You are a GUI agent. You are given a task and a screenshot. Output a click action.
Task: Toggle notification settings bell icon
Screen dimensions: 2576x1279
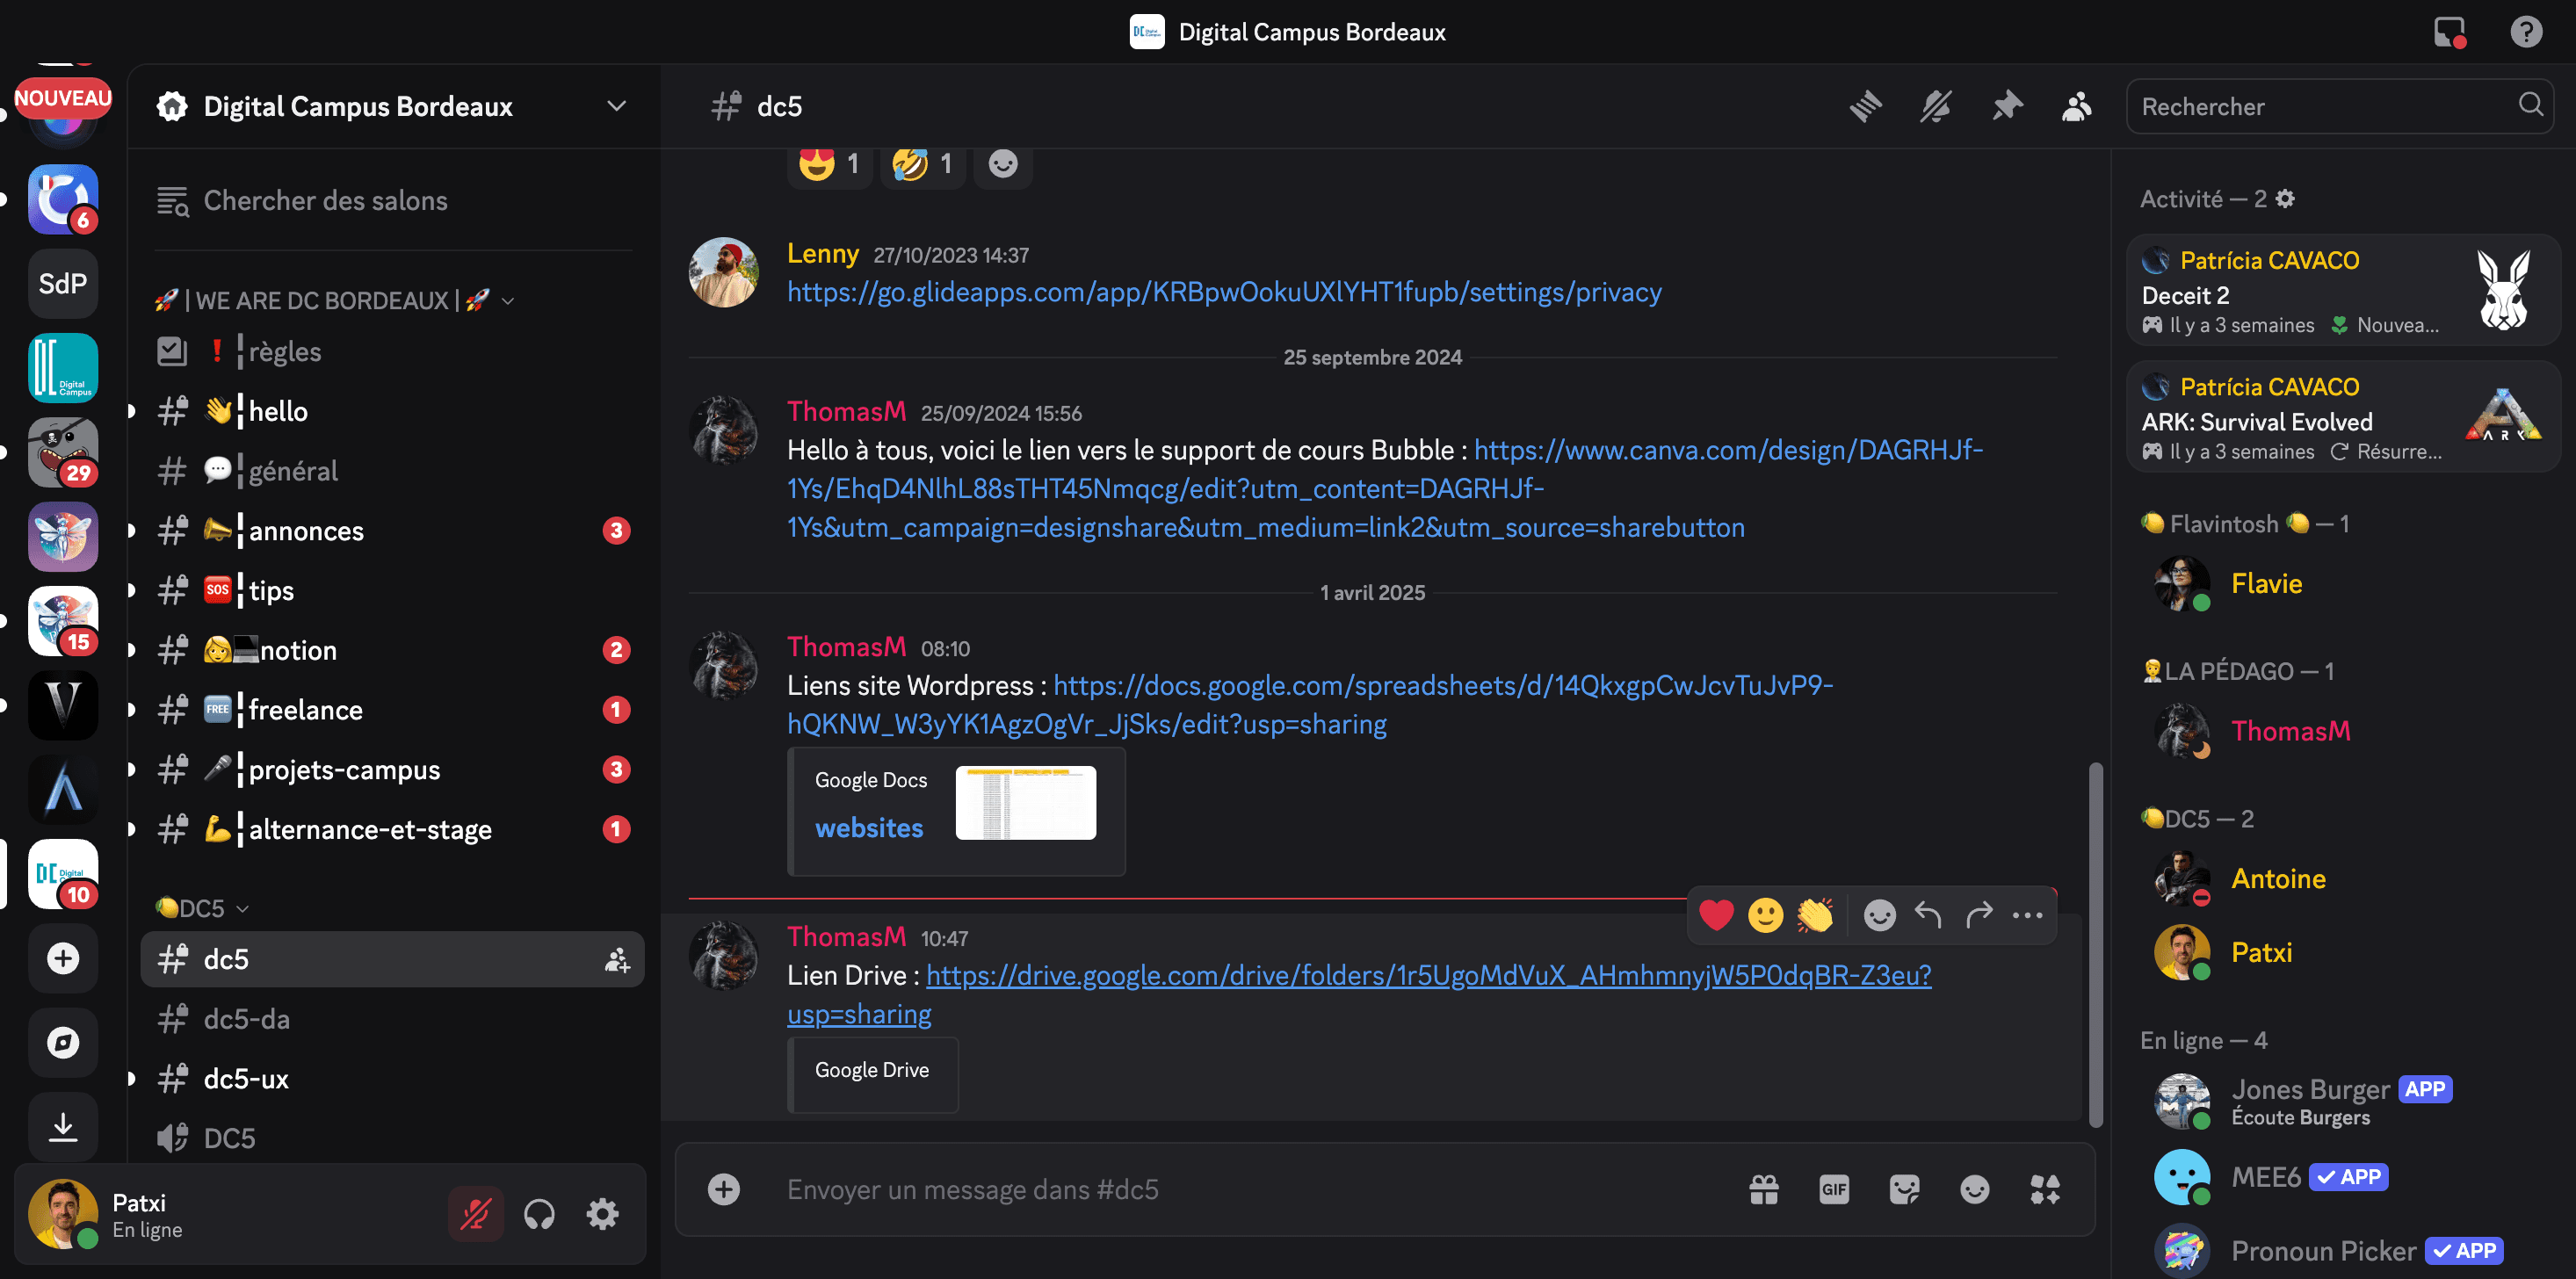[1935, 106]
